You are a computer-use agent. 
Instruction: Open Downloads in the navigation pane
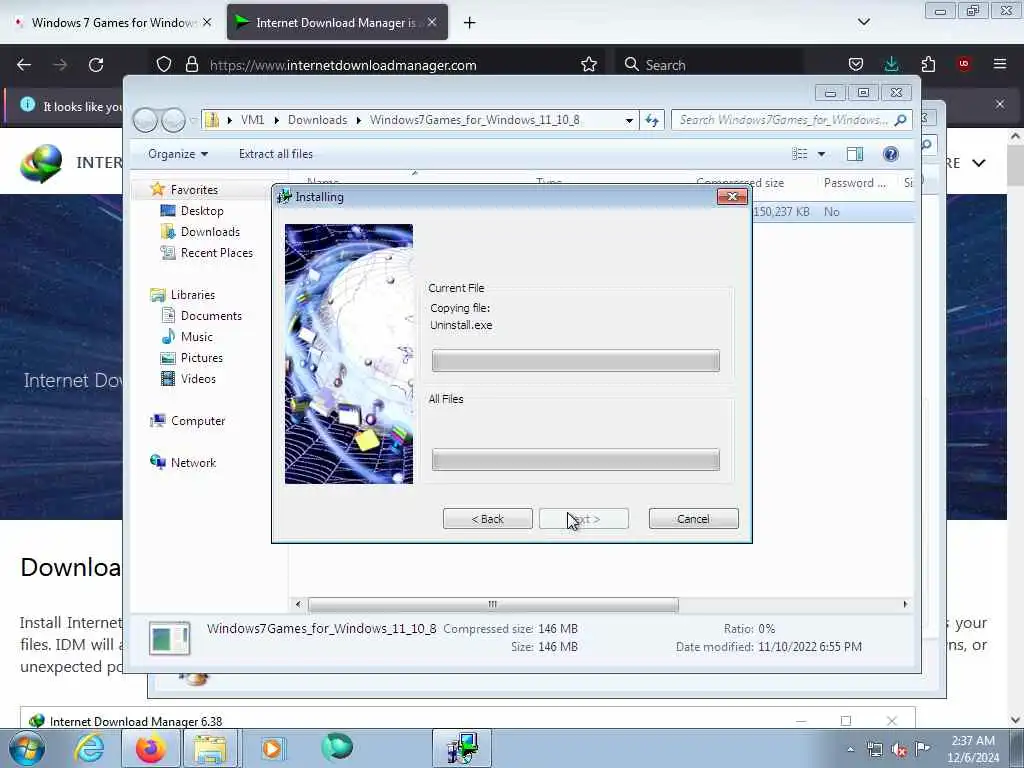(210, 232)
